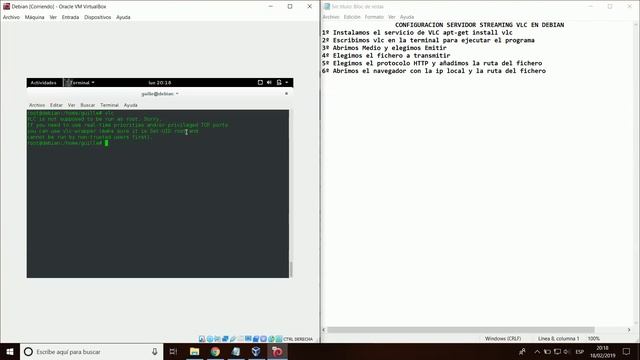Click the GNOME clock showing lun 20:18
This screenshot has height=360, width=640.
click(160, 82)
